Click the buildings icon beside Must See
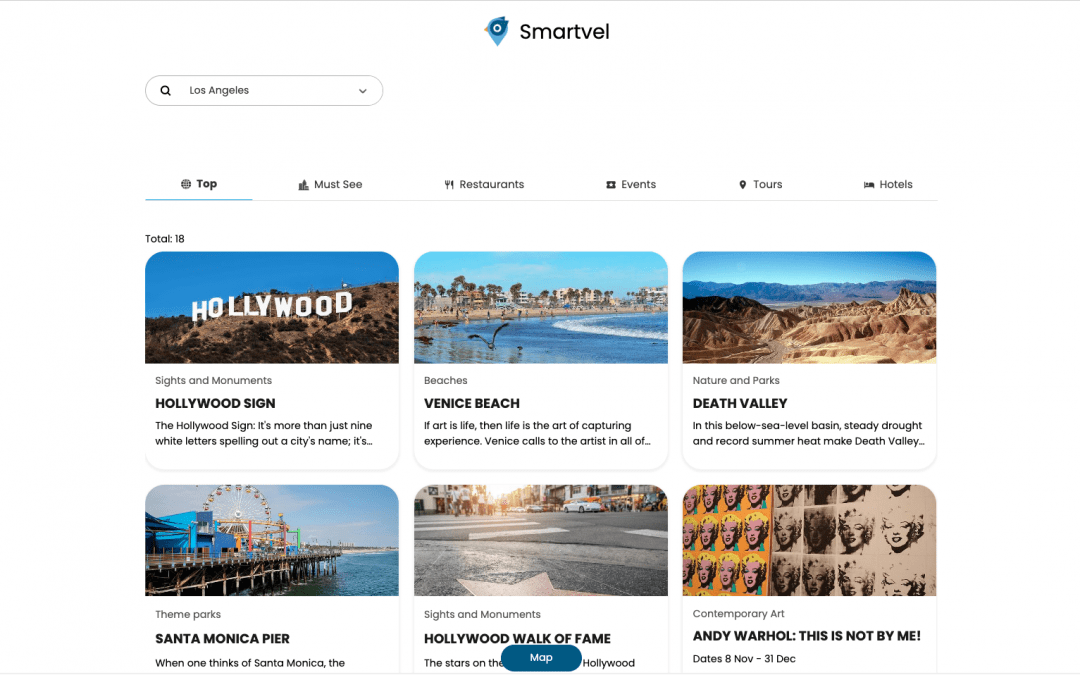The height and width of the screenshot is (675, 1080). [x=303, y=185]
